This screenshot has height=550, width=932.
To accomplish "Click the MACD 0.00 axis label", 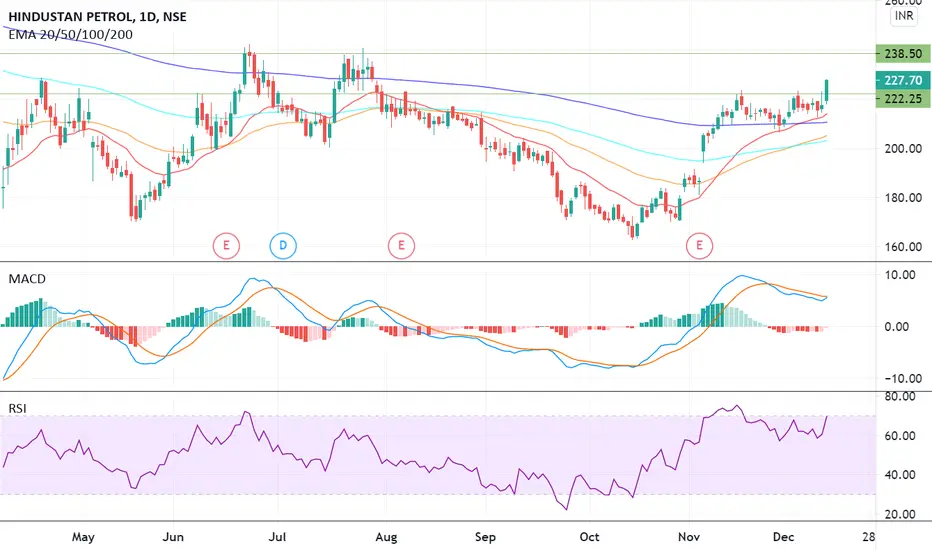I will pos(897,326).
